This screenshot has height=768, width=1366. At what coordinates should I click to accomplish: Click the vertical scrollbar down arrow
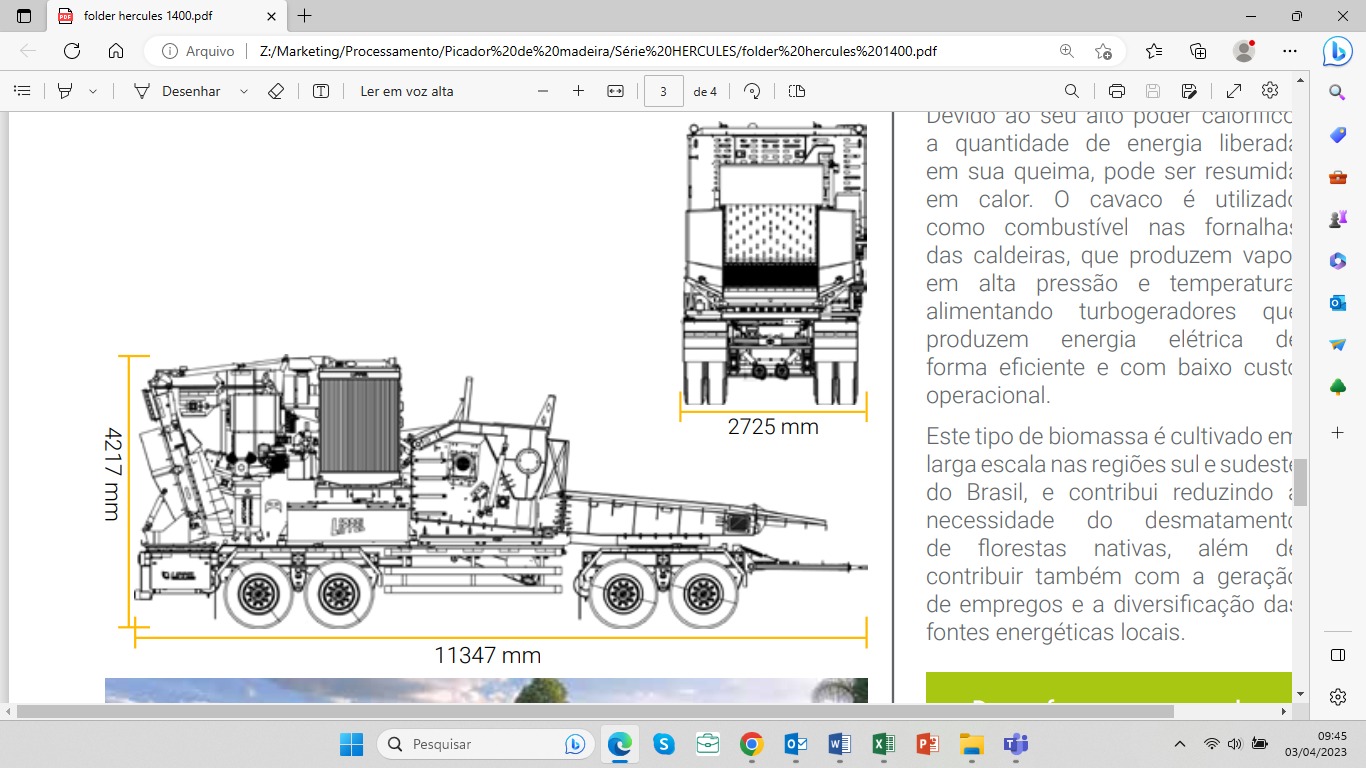click(1300, 694)
